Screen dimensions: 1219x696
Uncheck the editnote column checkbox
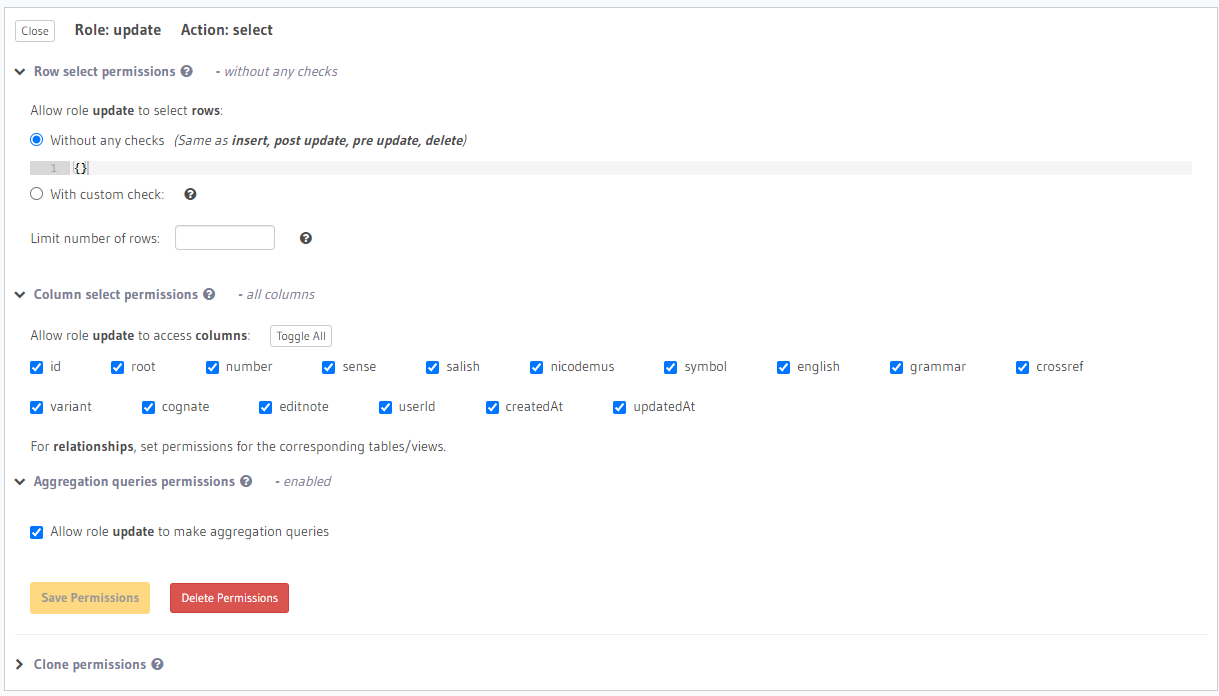(266, 407)
